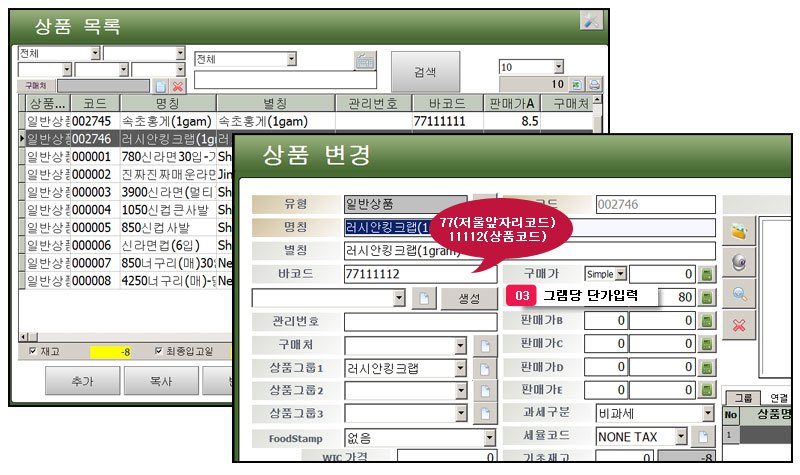This screenshot has width=800, height=475.
Task: Click search text field in 상품 목록
Action: point(285,80)
